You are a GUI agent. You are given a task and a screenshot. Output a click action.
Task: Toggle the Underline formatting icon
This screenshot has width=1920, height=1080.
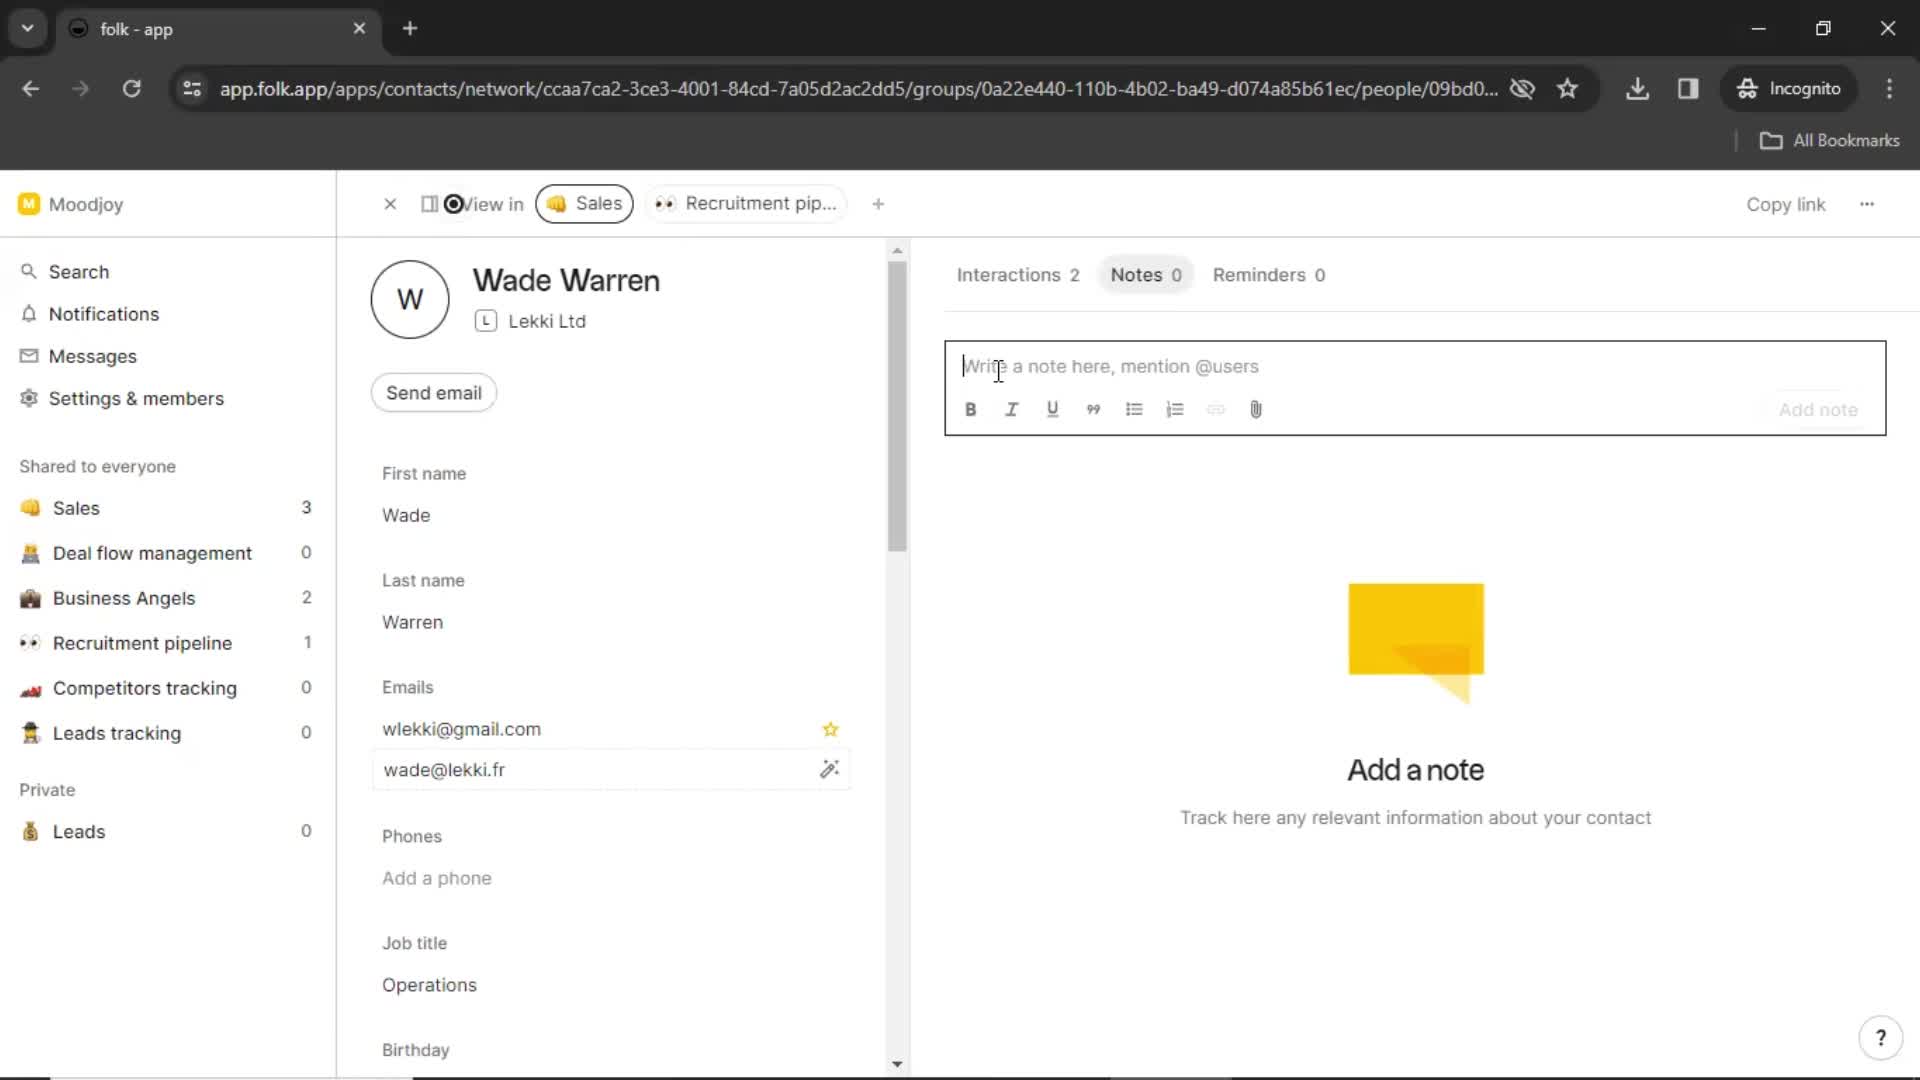coord(1051,409)
